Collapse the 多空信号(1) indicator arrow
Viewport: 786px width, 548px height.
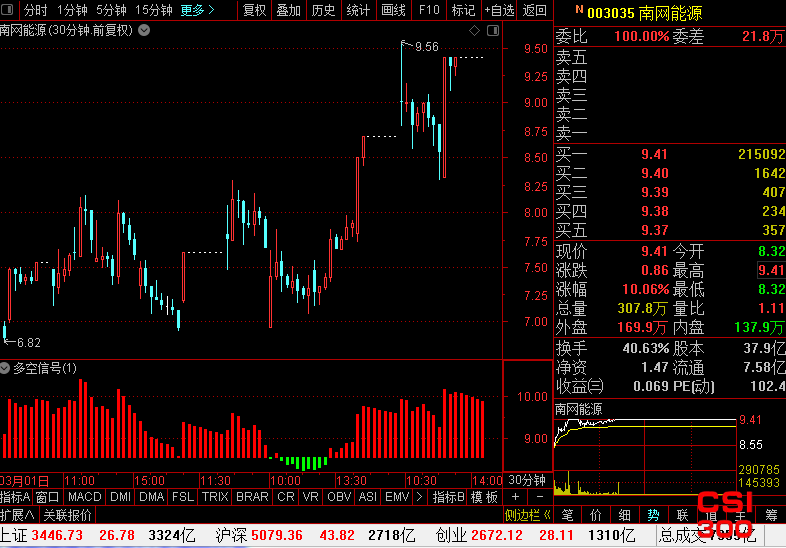[5, 368]
